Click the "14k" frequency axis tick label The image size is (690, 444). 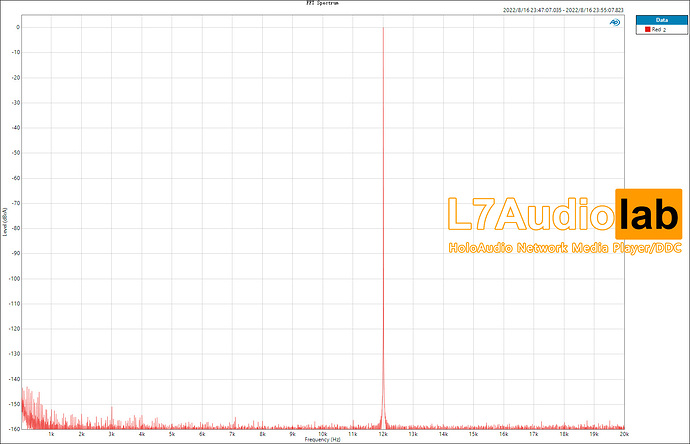pos(443,434)
